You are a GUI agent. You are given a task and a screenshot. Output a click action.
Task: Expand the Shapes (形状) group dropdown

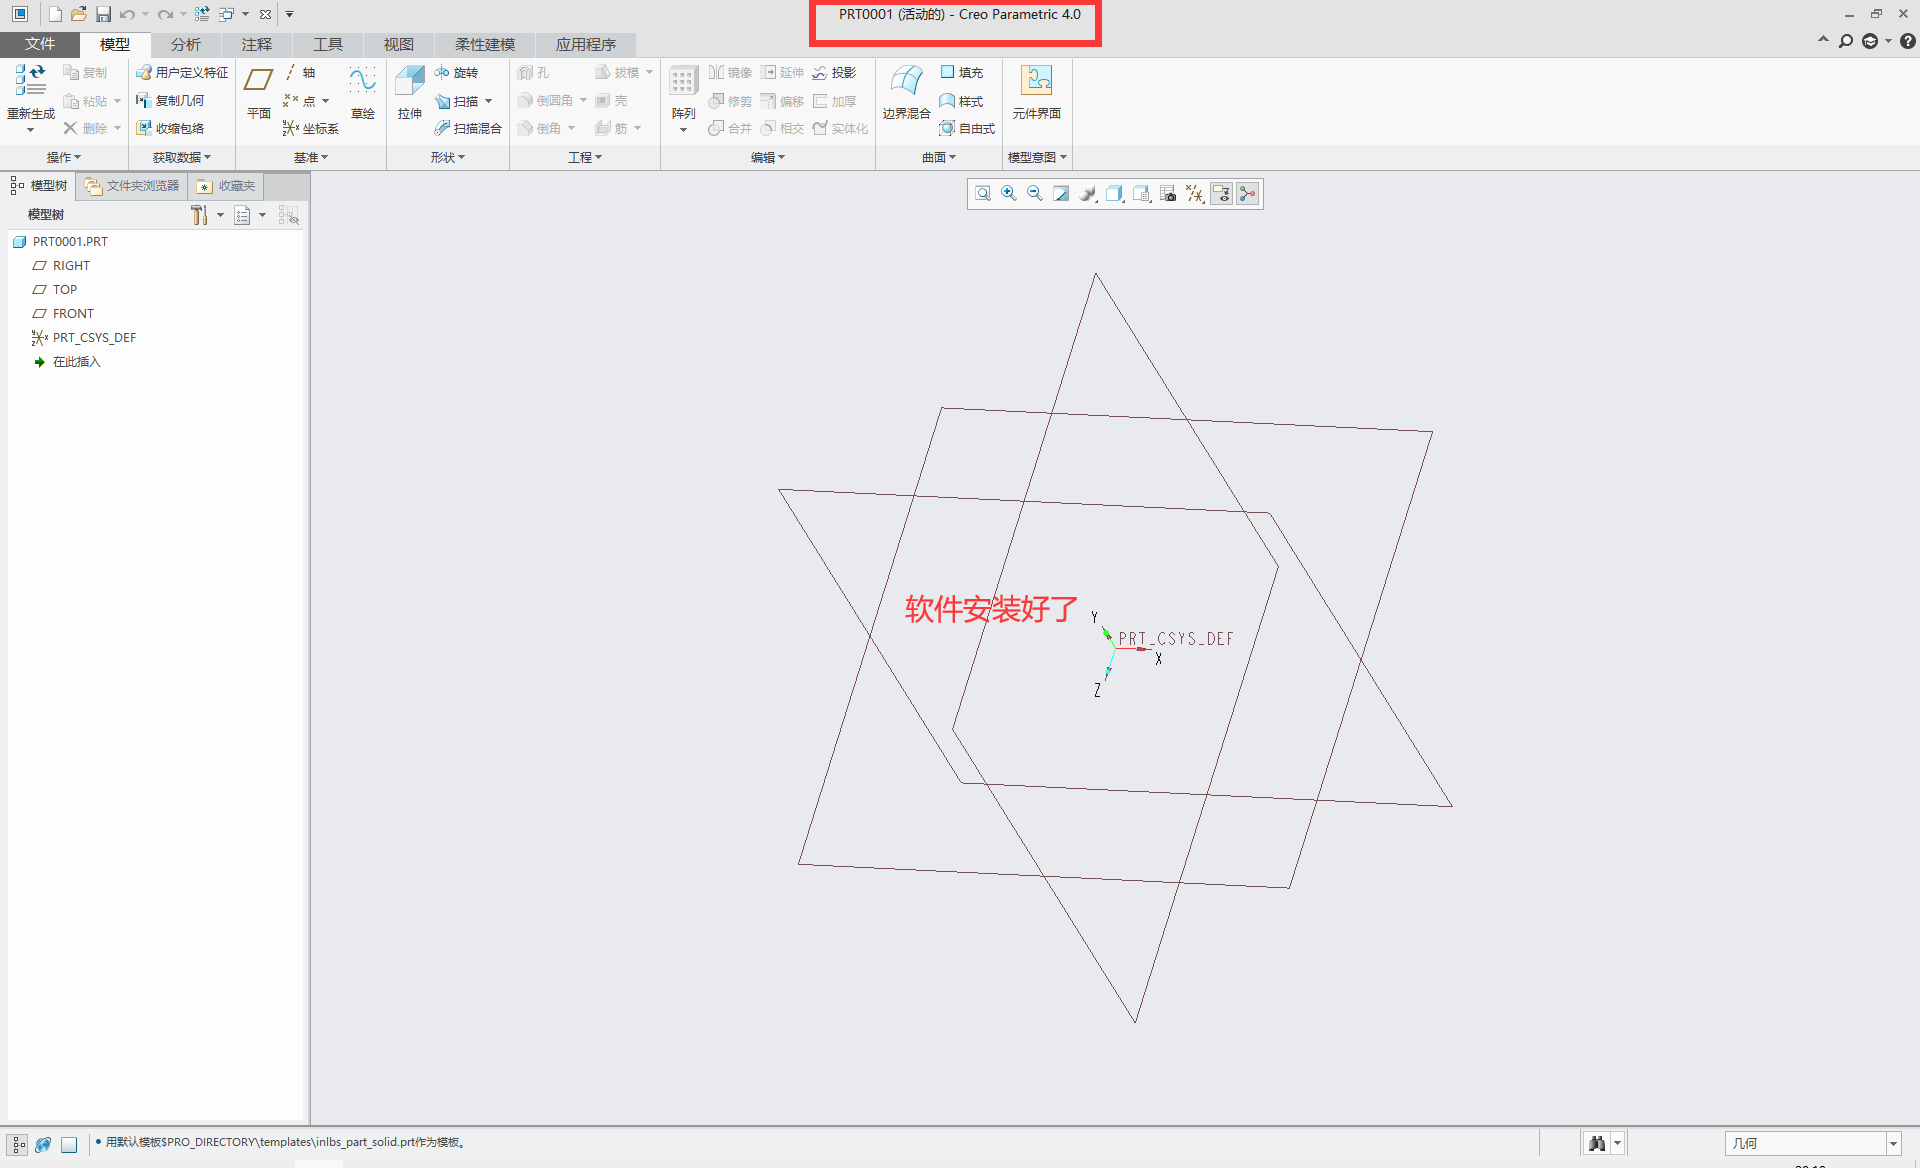pyautogui.click(x=448, y=157)
